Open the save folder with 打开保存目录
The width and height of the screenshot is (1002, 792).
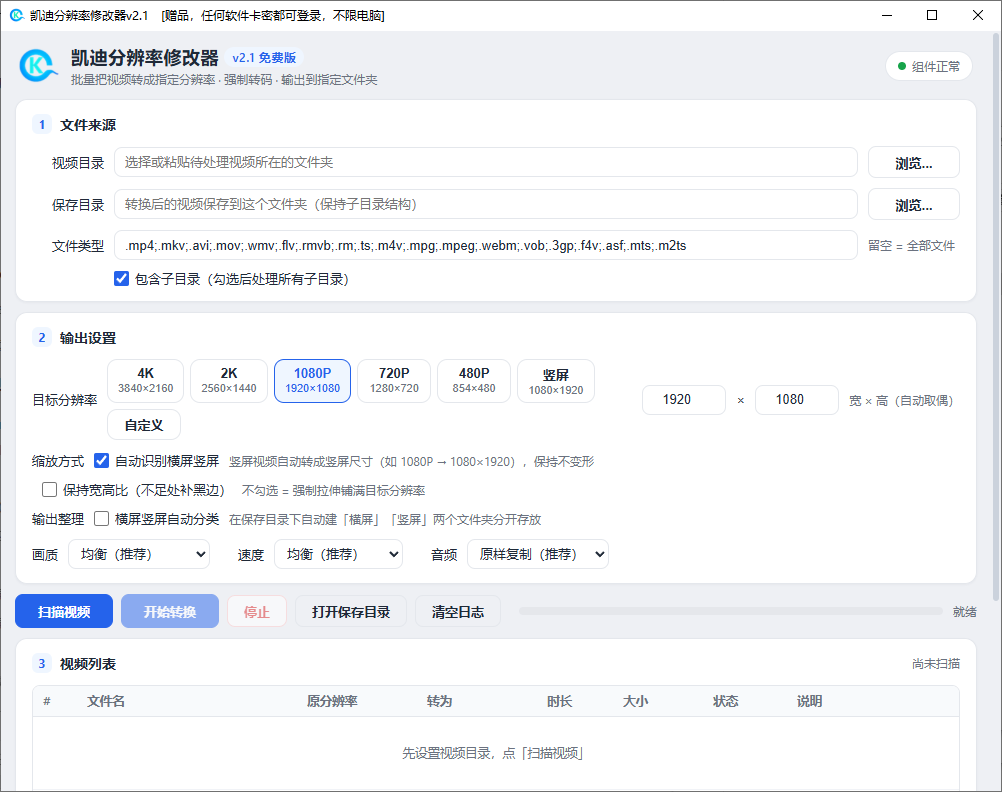[x=351, y=611]
